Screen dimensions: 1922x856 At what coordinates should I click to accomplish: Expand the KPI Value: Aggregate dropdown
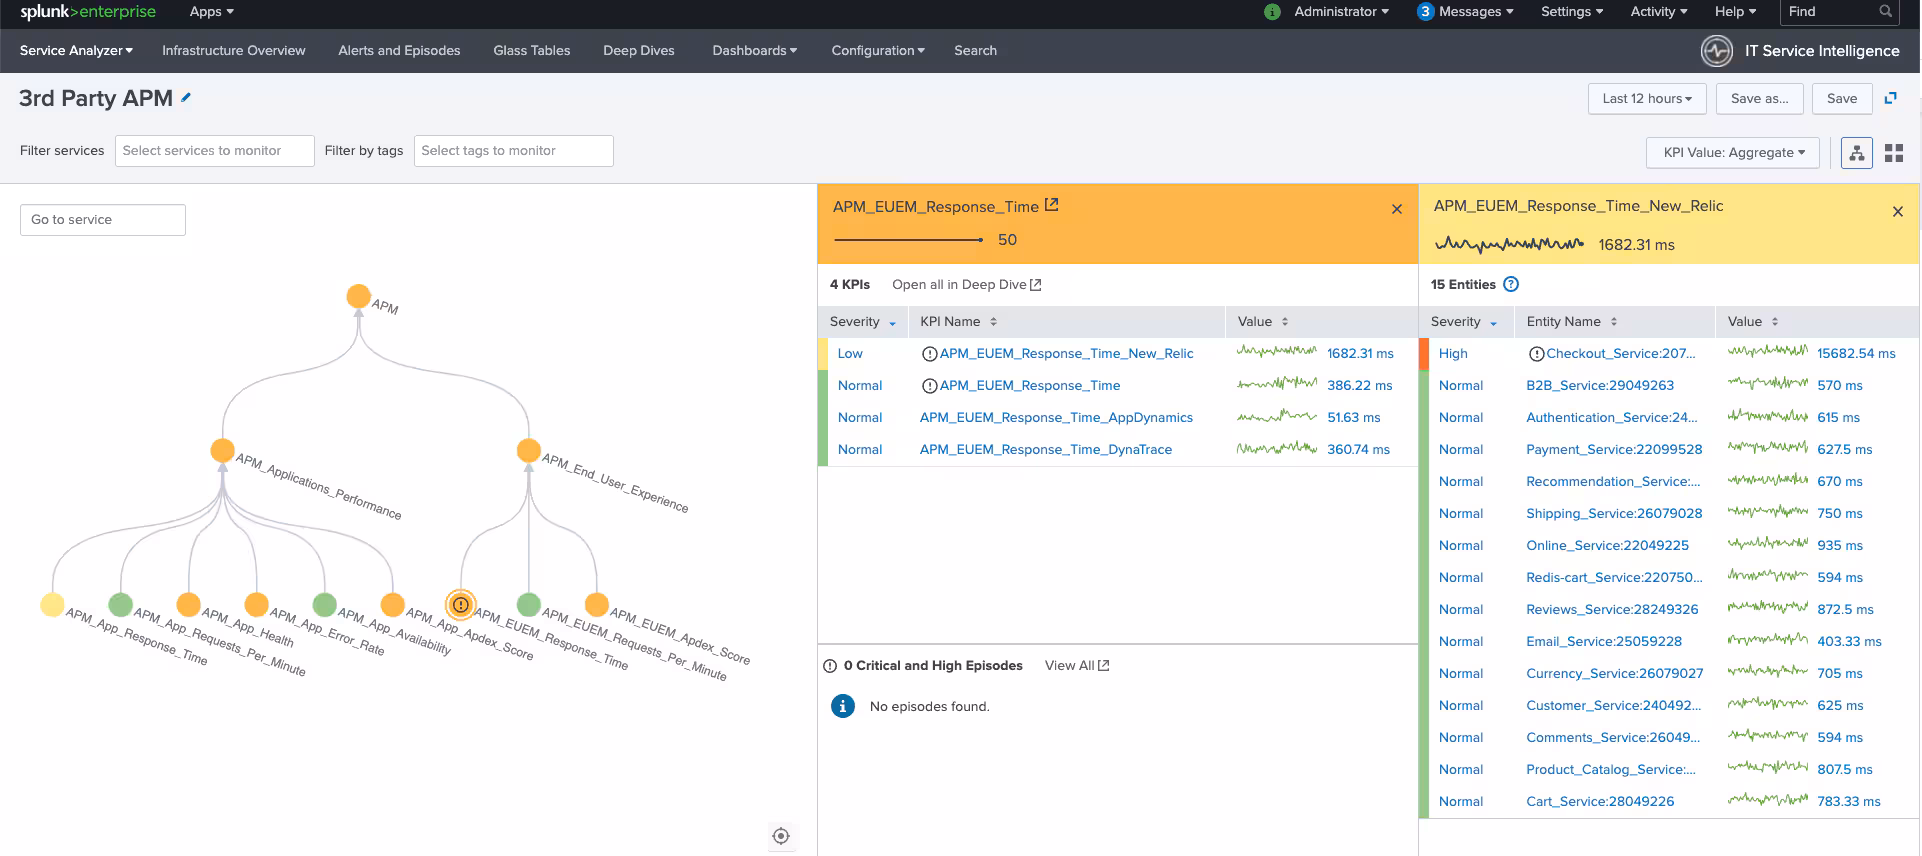(x=1732, y=153)
